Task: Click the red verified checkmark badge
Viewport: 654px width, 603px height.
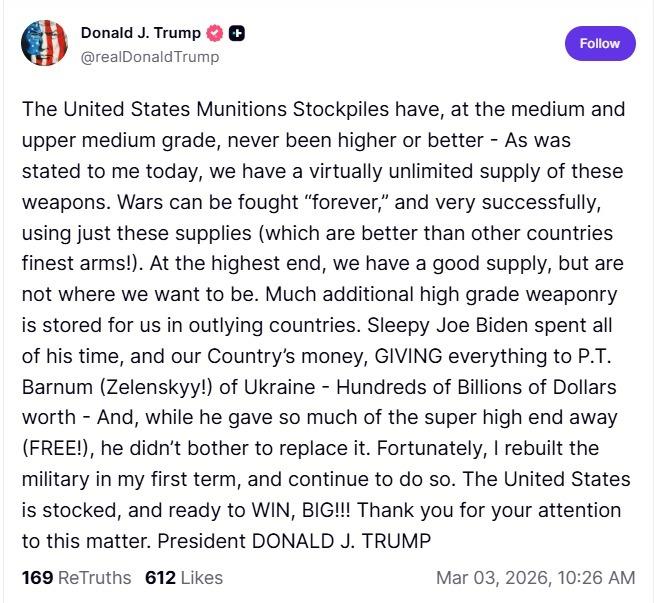Action: point(214,33)
